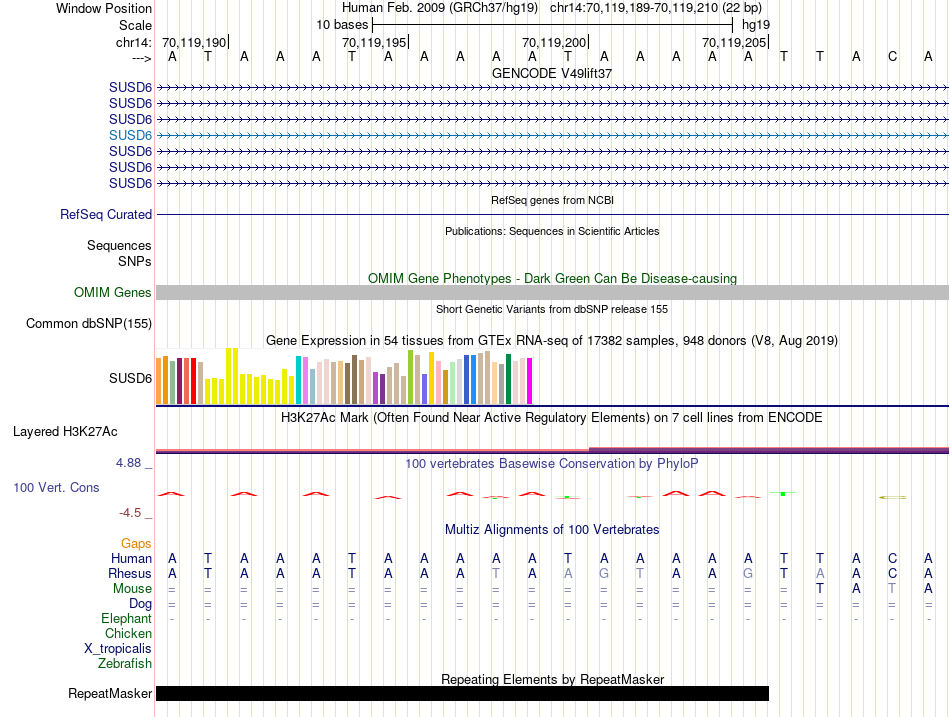Screen dimensions: 950x717
Task: Click the magenta bar in GTEx expression chart
Action: 529,380
